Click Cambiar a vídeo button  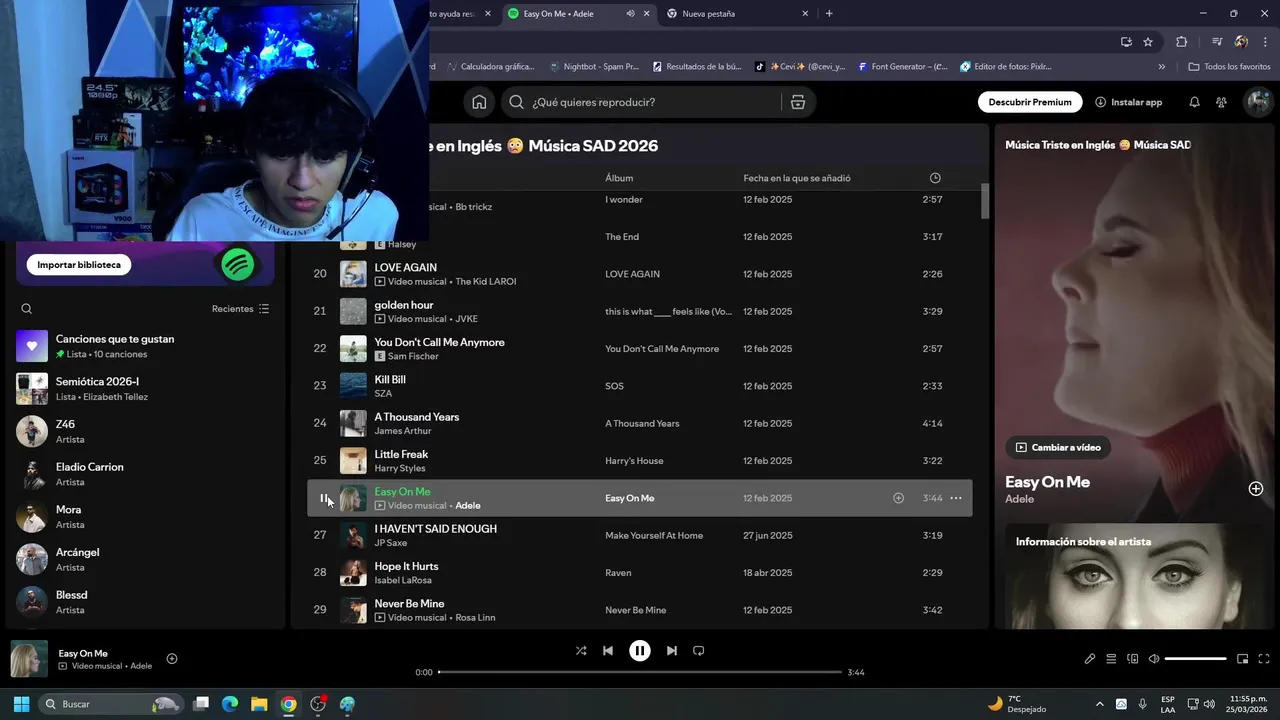click(x=1059, y=447)
